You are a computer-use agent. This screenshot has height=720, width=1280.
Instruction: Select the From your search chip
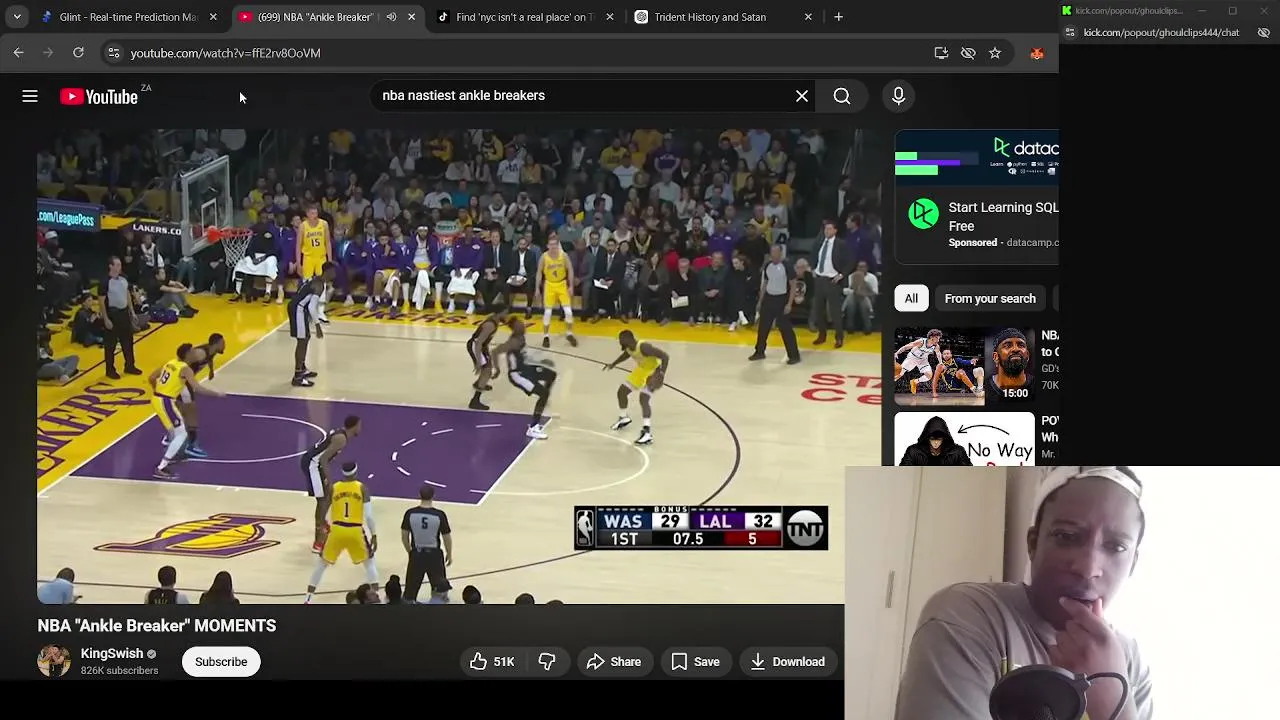(990, 298)
